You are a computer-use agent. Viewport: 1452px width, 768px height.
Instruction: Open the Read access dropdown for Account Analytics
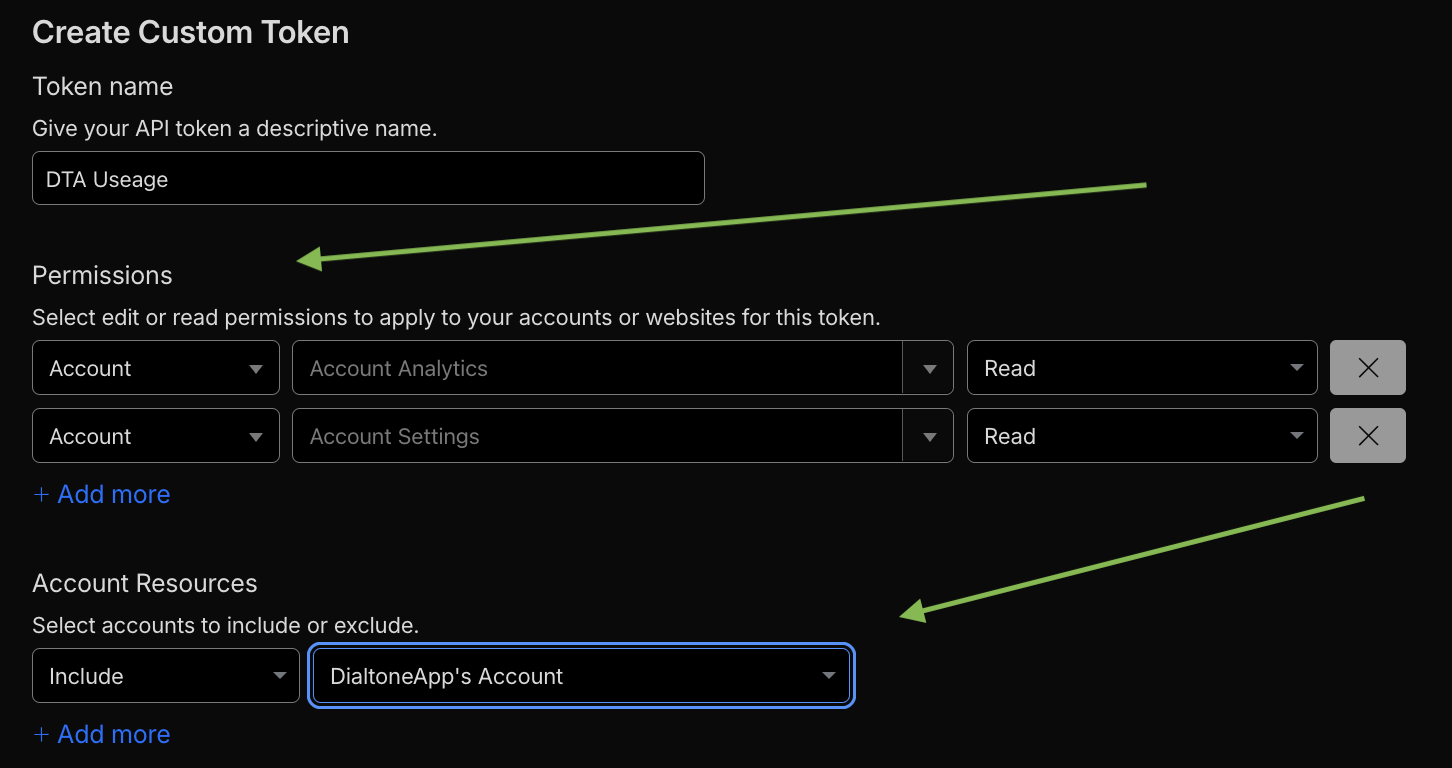pyautogui.click(x=1142, y=368)
